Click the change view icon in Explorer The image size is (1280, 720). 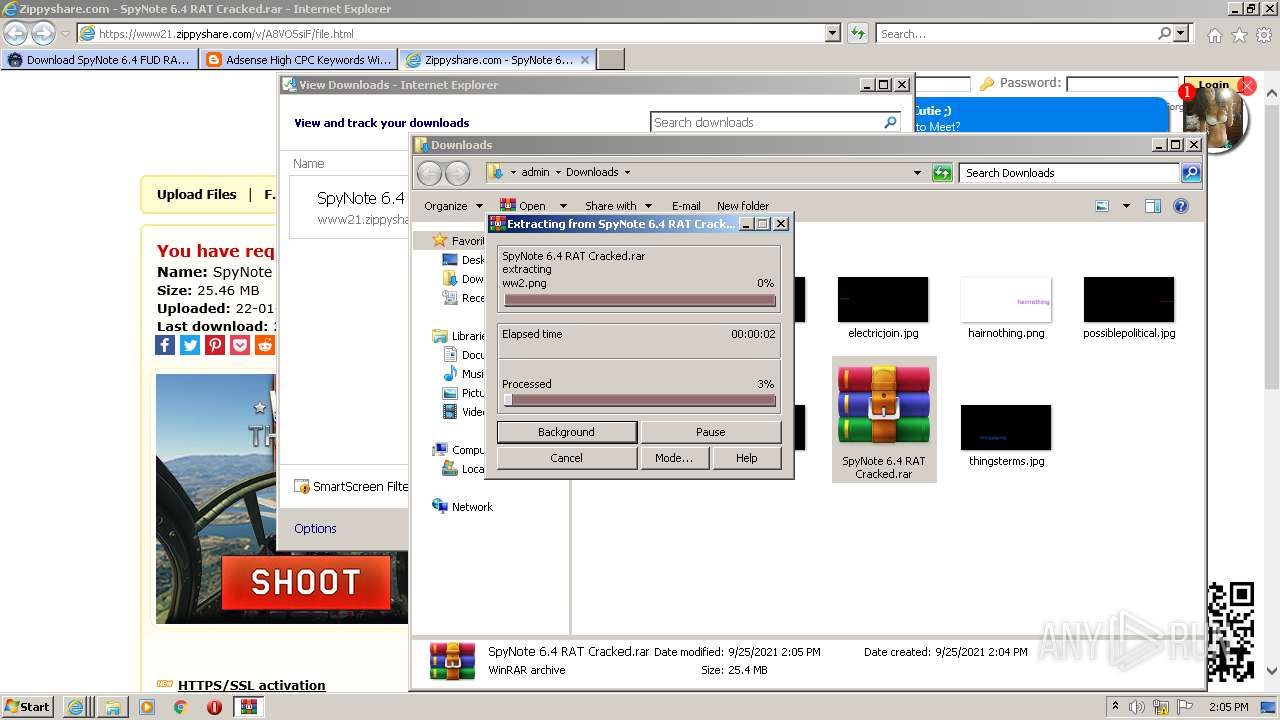[1102, 206]
